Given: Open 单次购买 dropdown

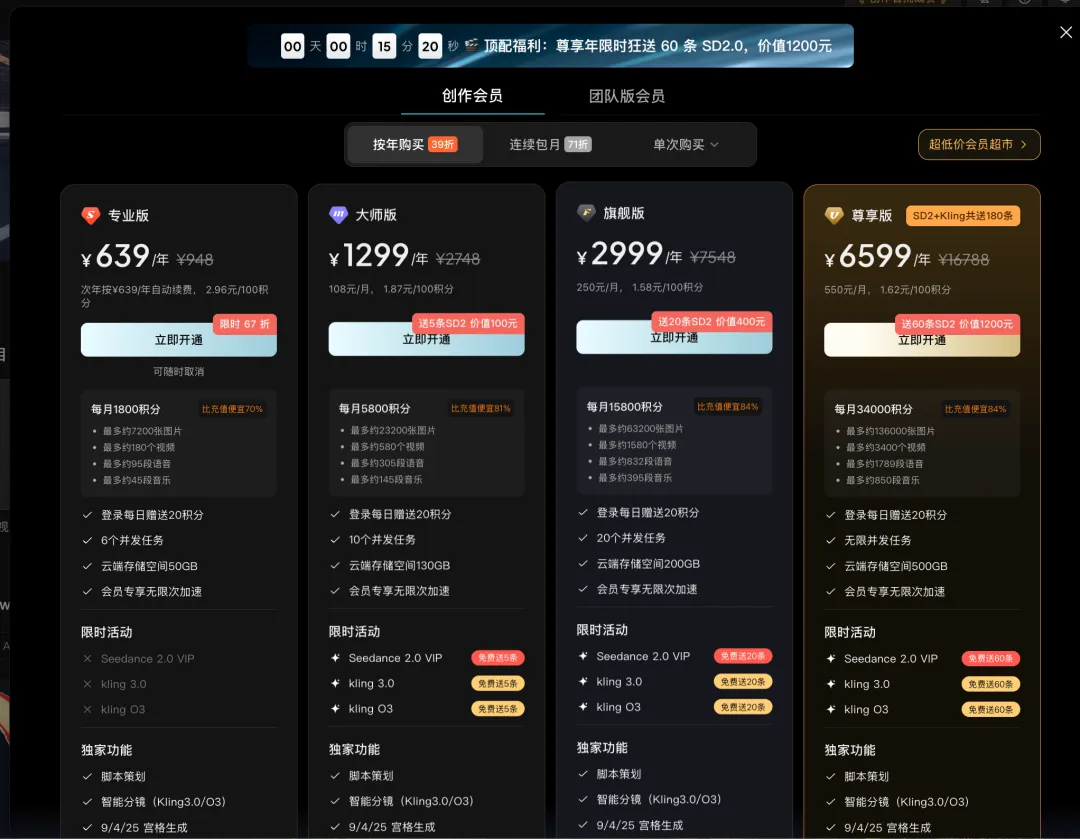Looking at the screenshot, I should coord(685,145).
